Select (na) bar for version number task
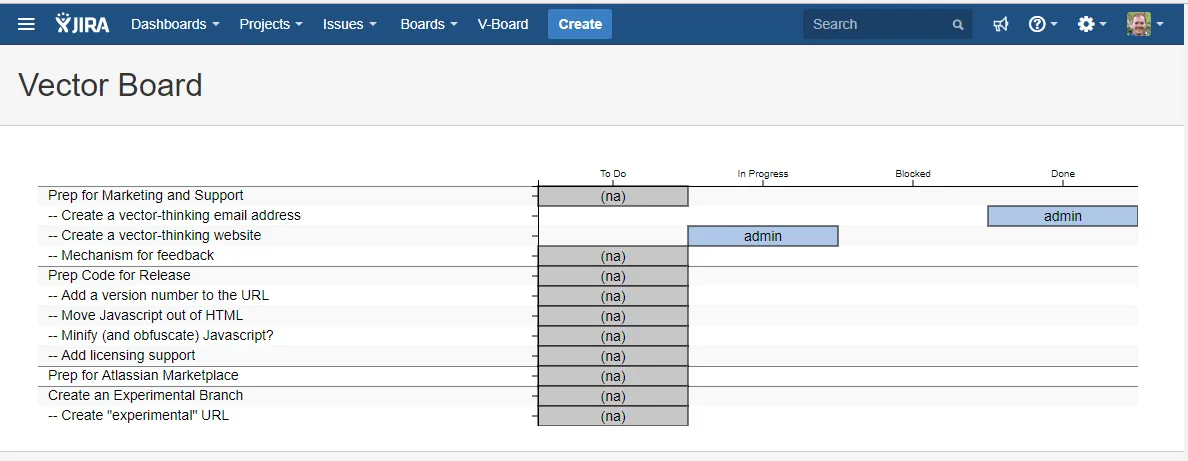The image size is (1188, 461). [x=613, y=296]
